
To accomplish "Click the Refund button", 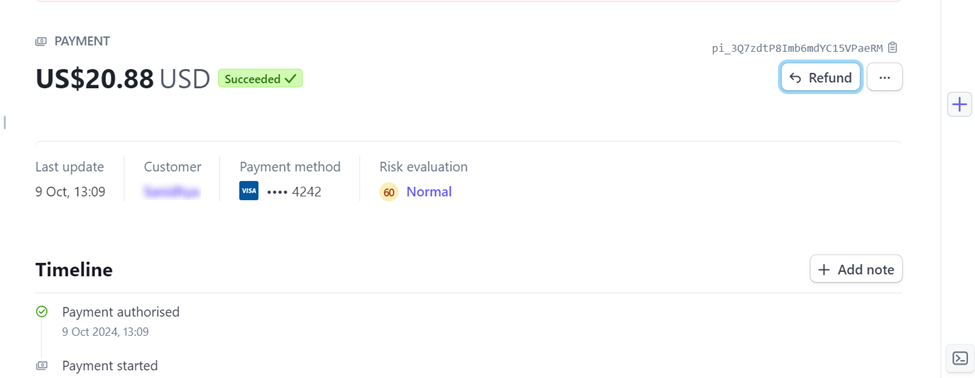I will point(820,78).
